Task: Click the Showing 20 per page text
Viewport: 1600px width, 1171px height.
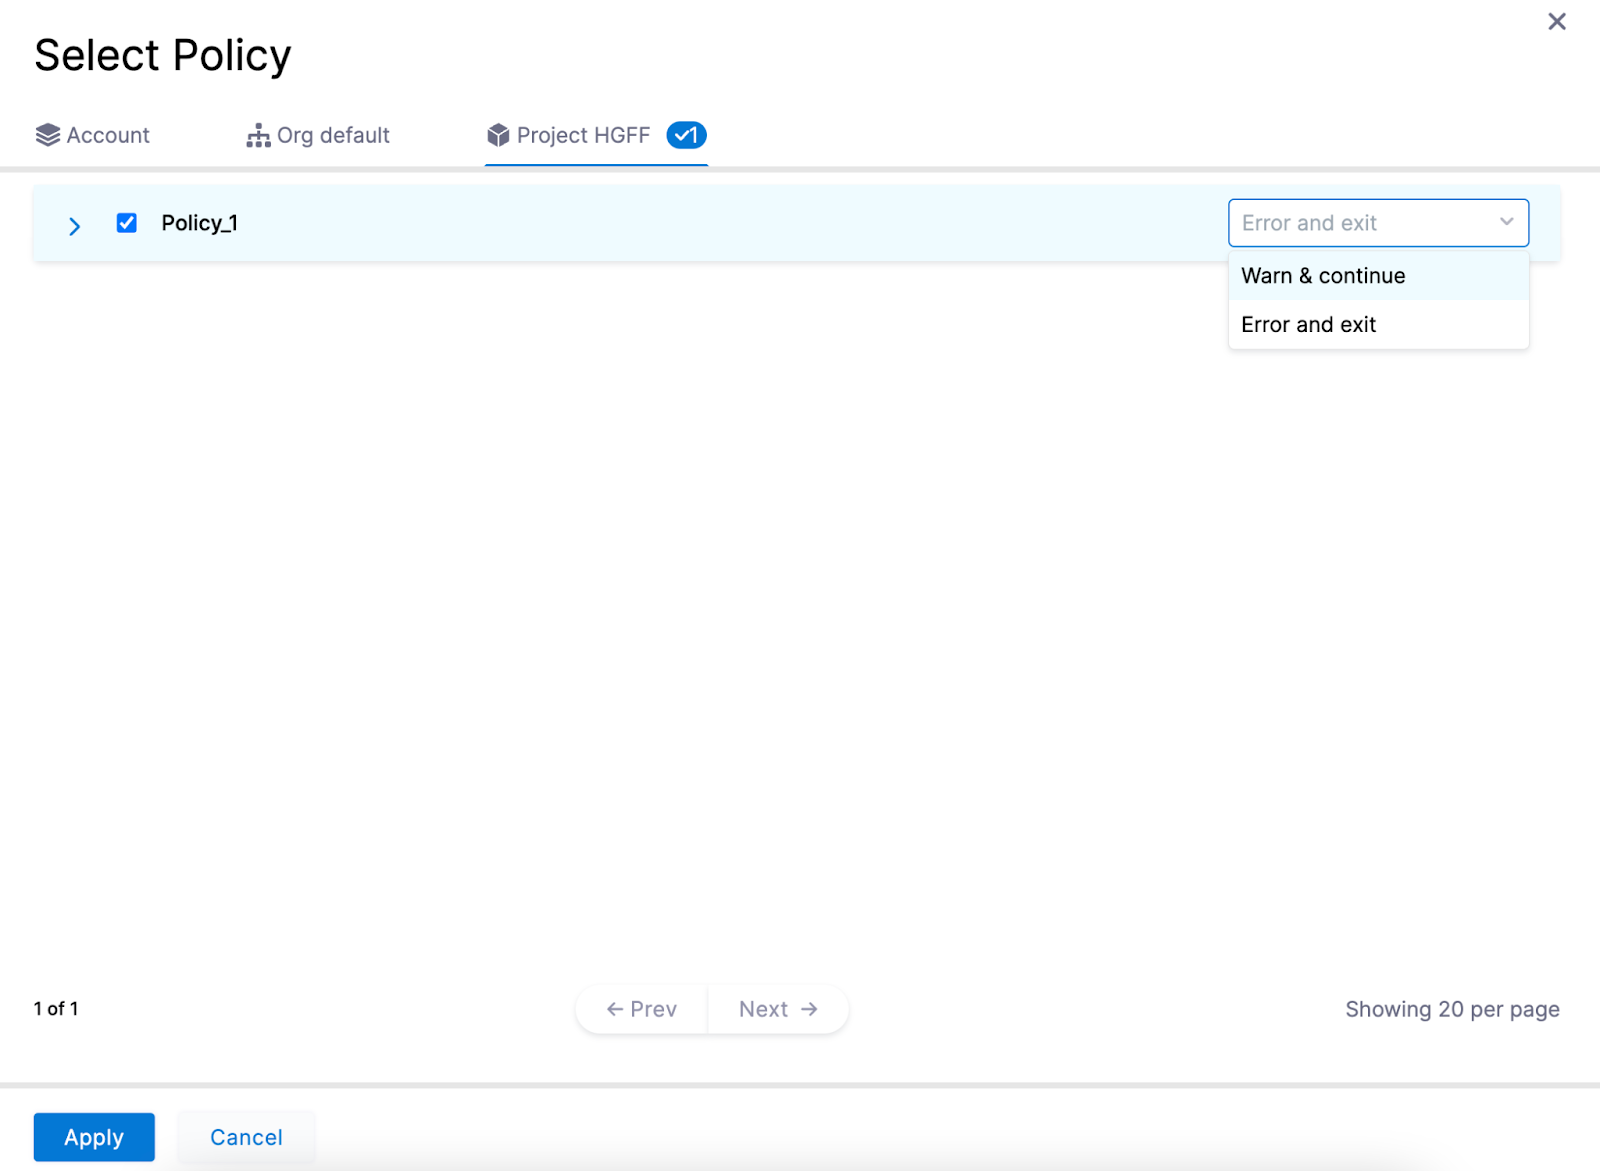Action: pos(1452,1010)
